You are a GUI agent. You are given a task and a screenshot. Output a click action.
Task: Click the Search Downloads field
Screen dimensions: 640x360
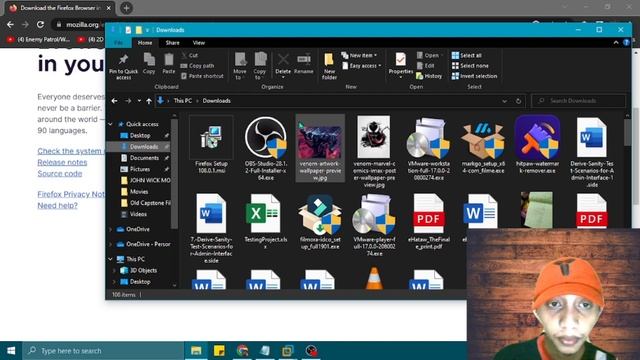click(x=579, y=101)
